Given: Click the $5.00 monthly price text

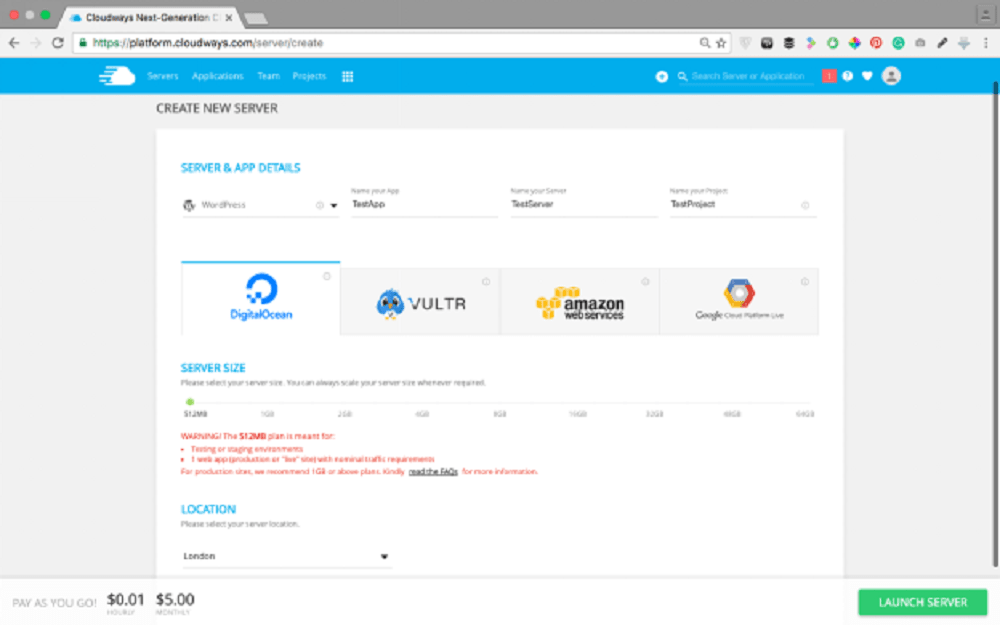Looking at the screenshot, I should coord(175,599).
